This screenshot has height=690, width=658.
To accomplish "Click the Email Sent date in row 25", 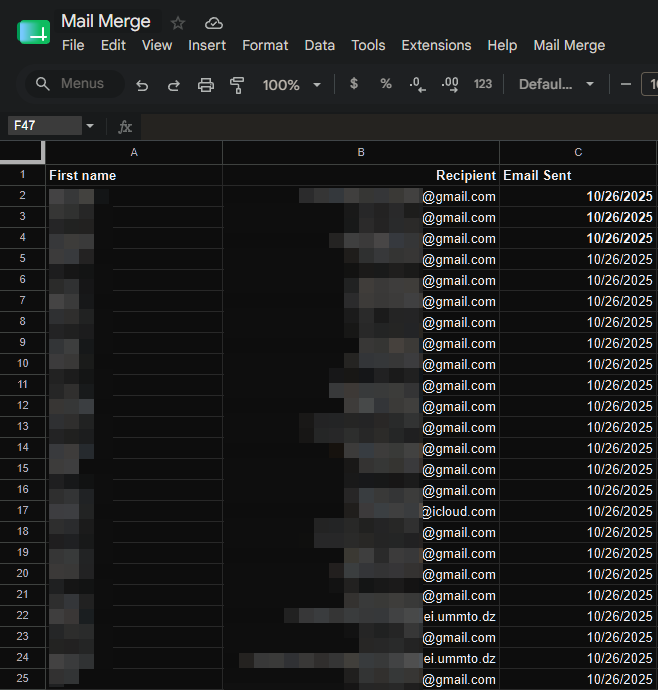I will (x=578, y=679).
